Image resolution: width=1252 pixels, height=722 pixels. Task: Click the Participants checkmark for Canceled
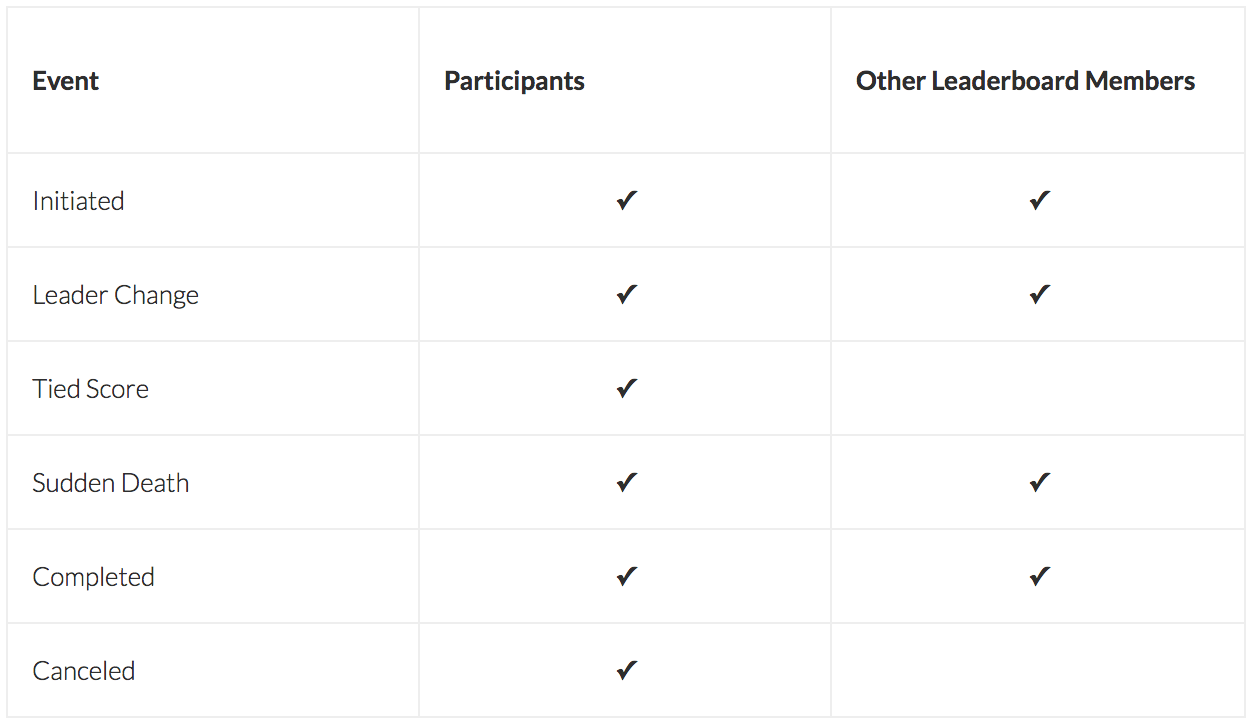pyautogui.click(x=626, y=671)
